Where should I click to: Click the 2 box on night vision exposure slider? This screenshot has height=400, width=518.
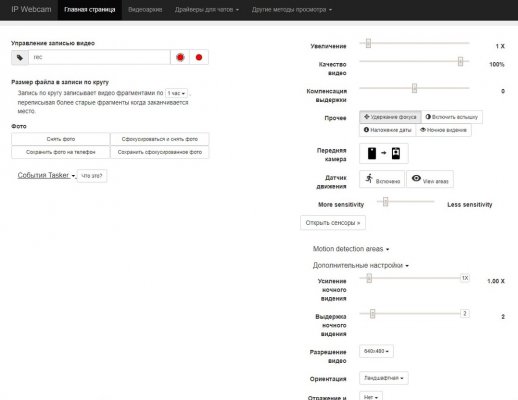tap(465, 313)
